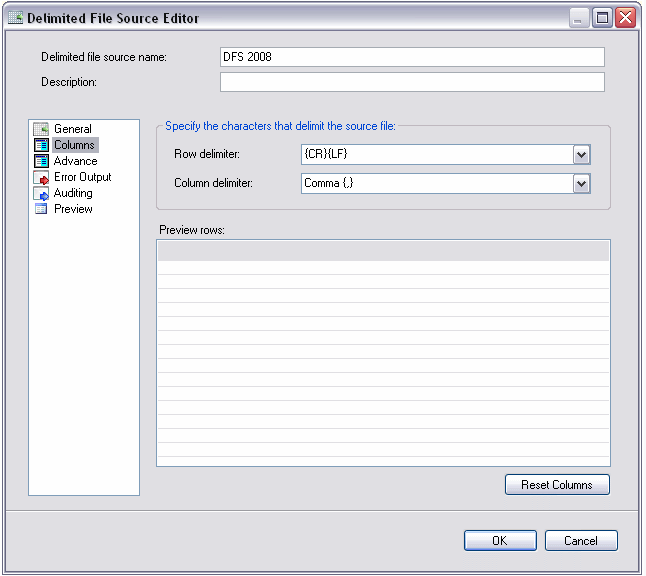Click the dialog title bar icon
This screenshot has width=646, height=576.
point(16,18)
